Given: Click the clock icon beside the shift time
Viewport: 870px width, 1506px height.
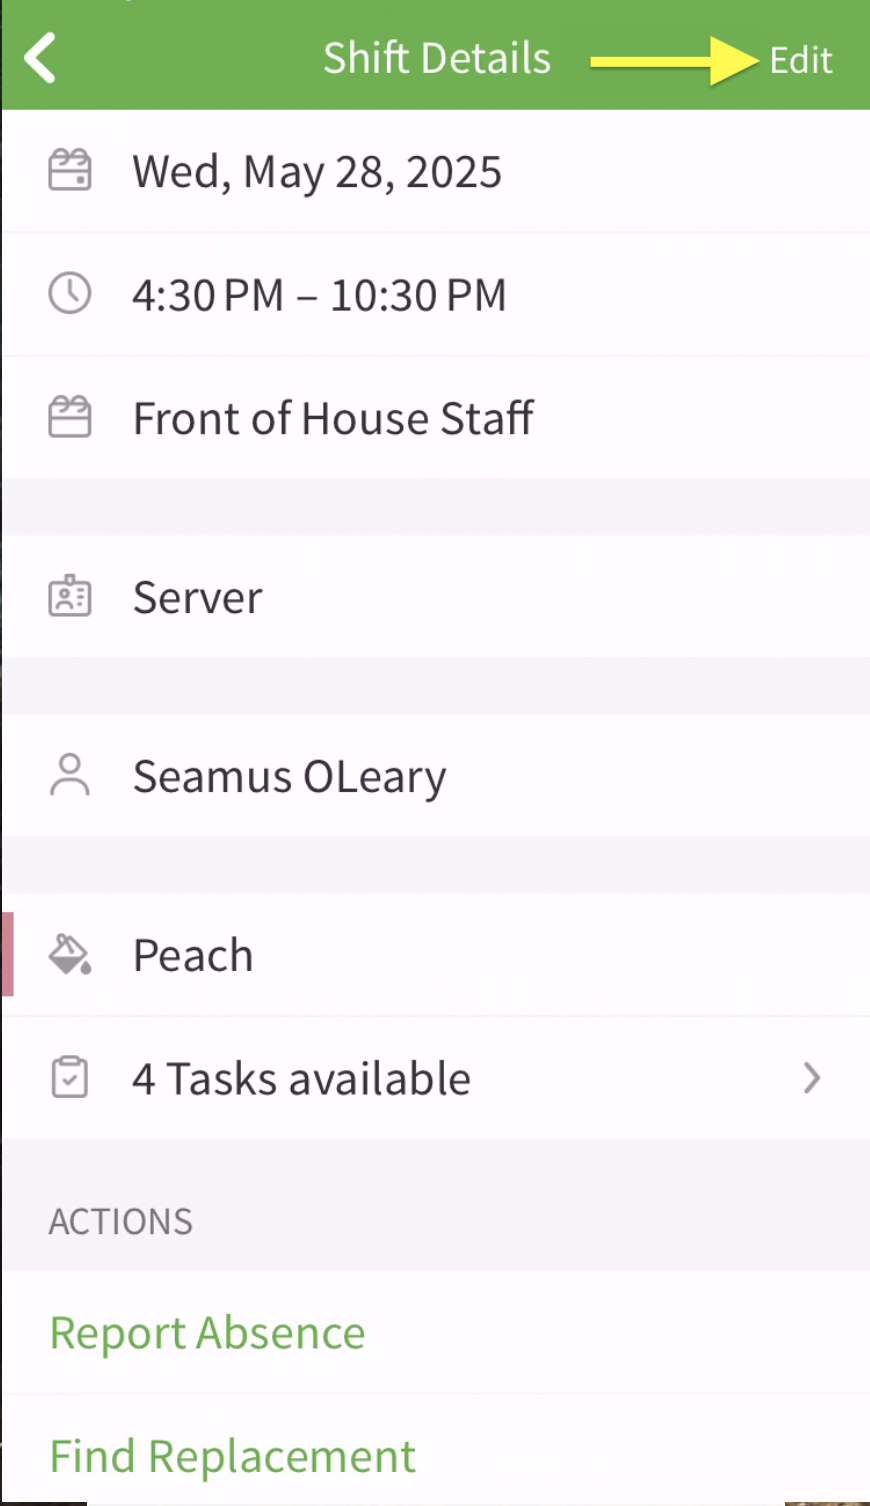Looking at the screenshot, I should [x=69, y=293].
